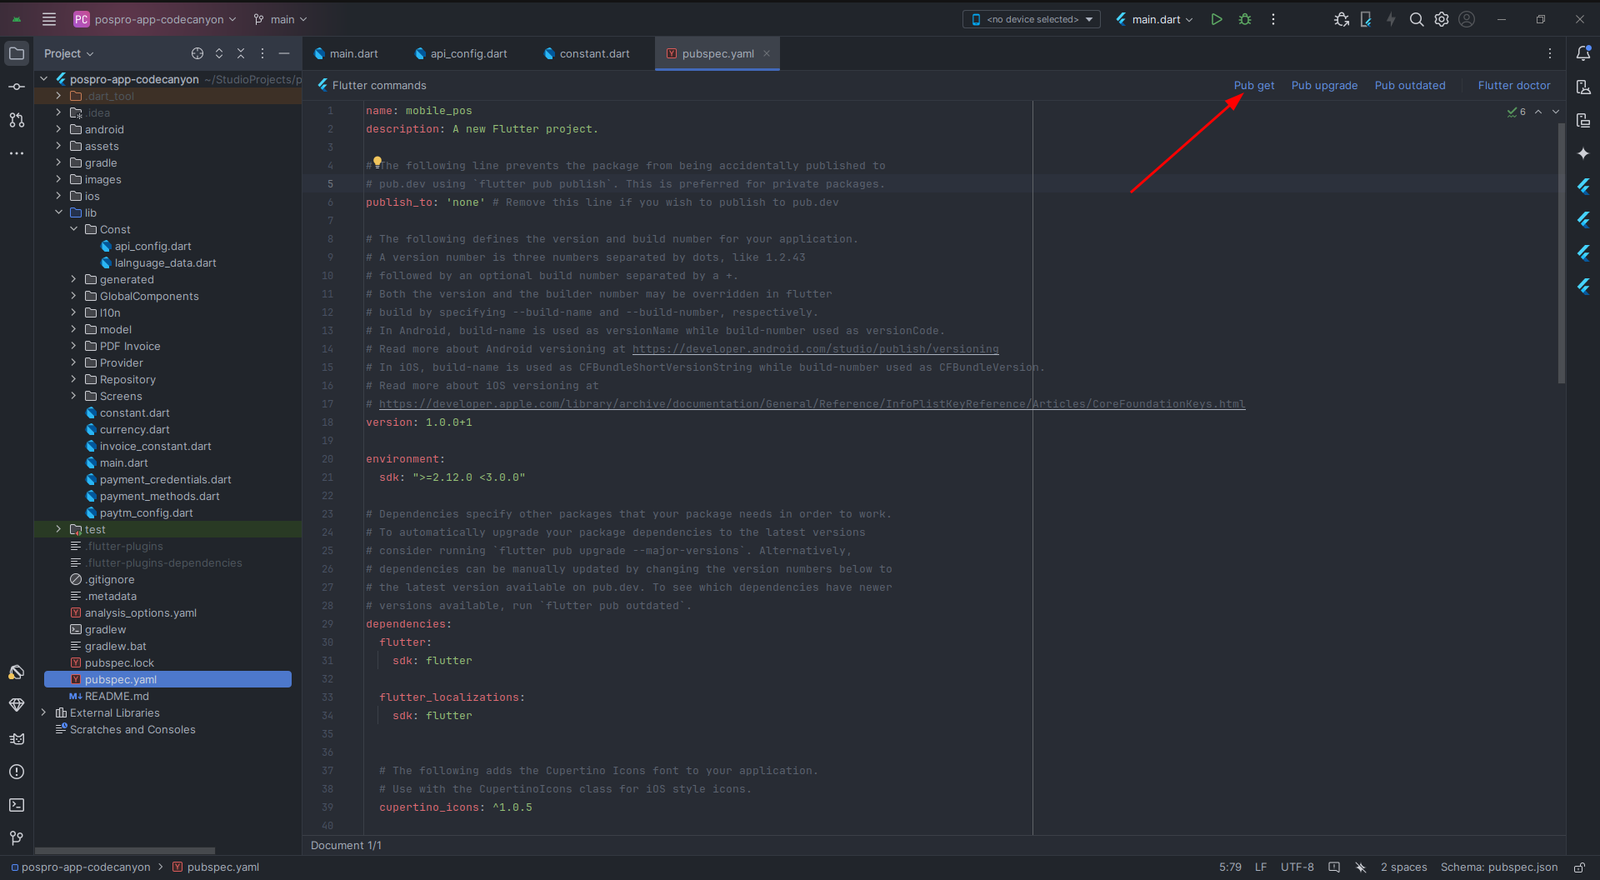Viewport: 1600px width, 880px height.
Task: Click the Debug bug icon
Action: tap(1245, 19)
